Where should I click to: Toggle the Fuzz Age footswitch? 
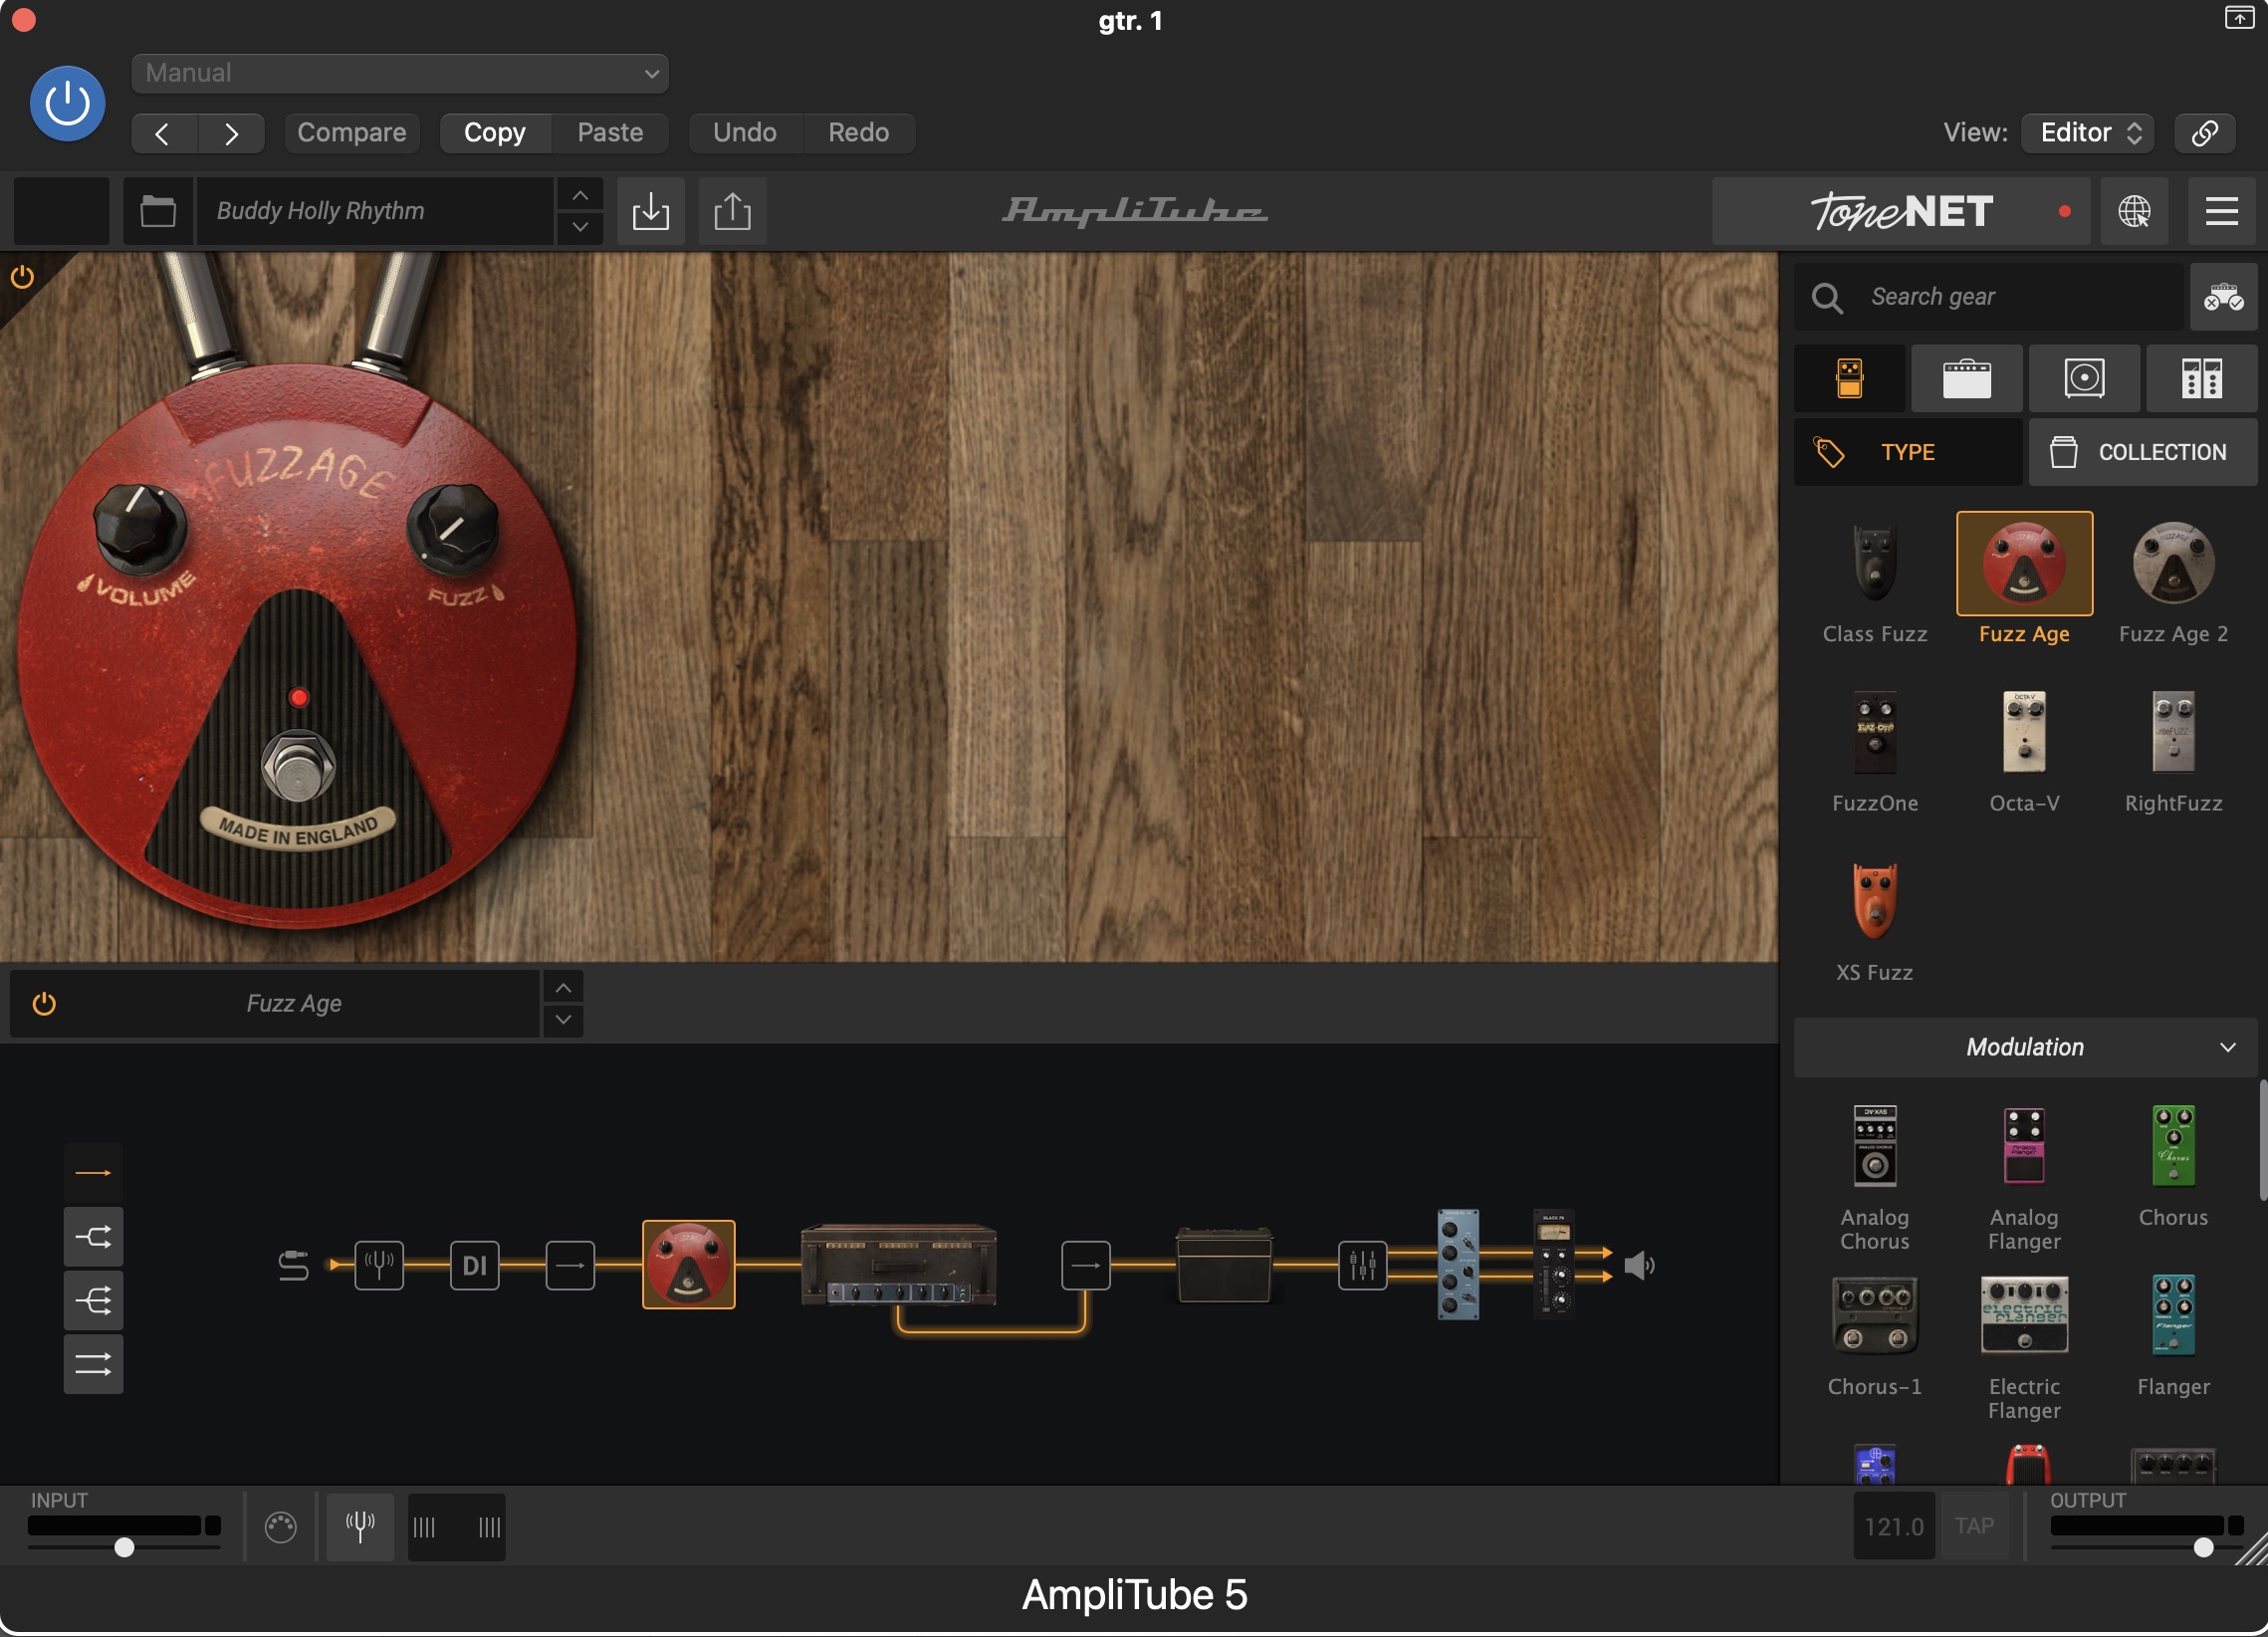pos(298,767)
